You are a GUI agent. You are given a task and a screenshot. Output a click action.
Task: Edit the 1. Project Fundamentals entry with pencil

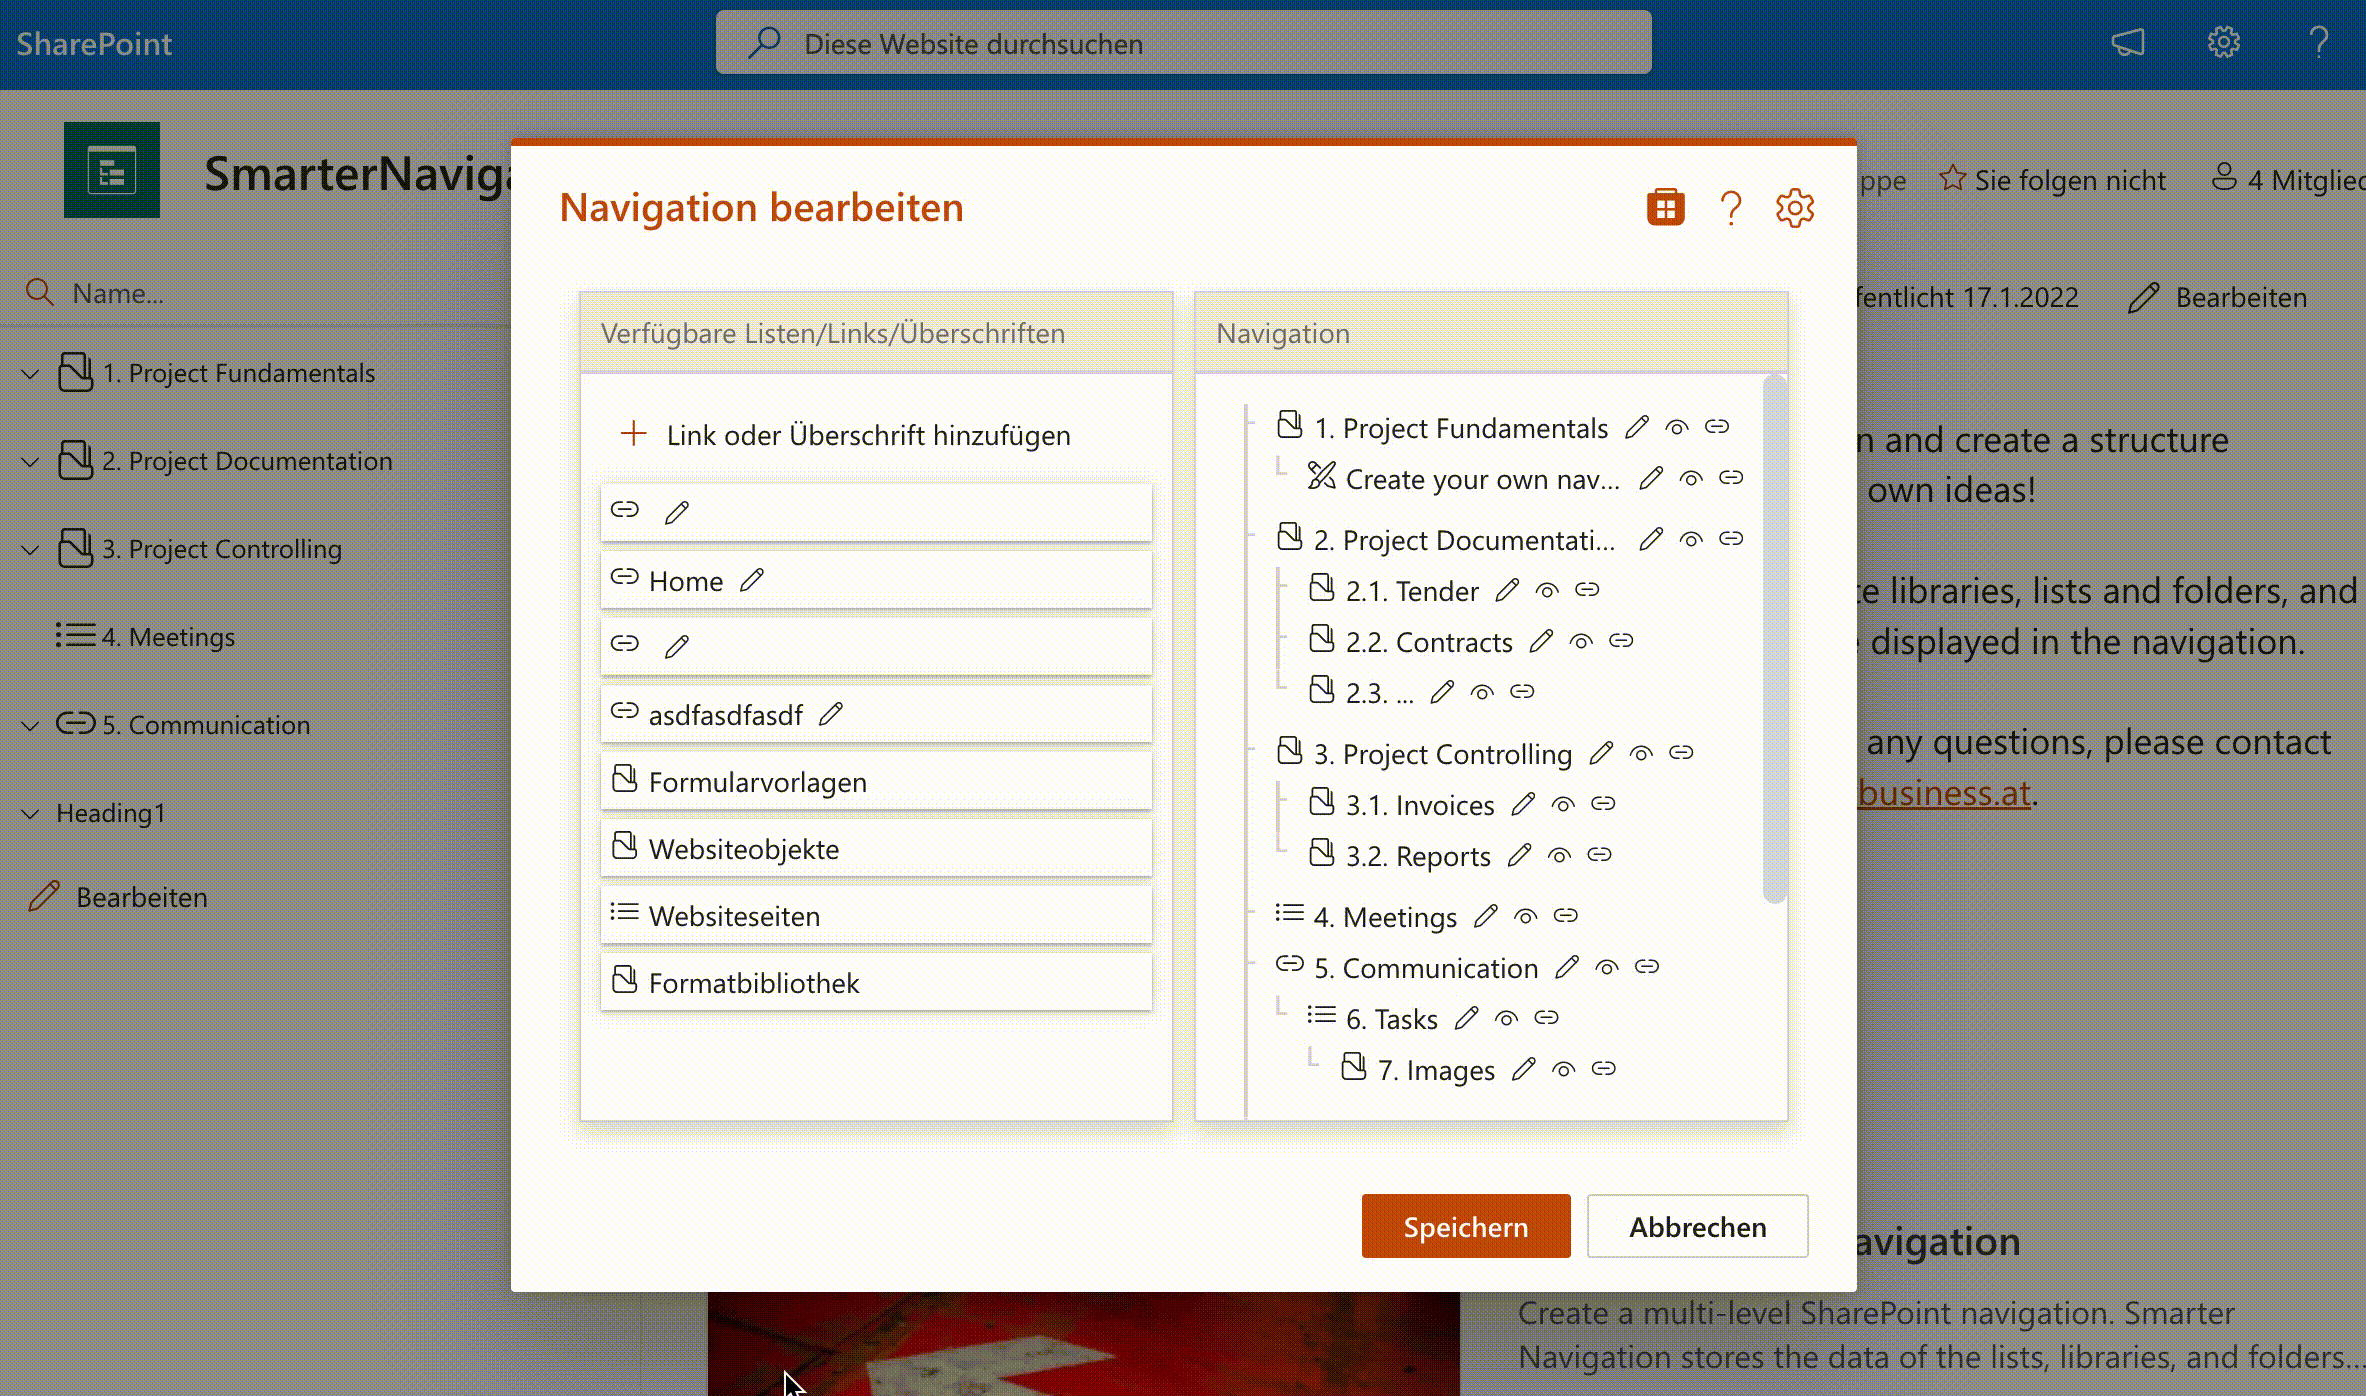(1637, 428)
